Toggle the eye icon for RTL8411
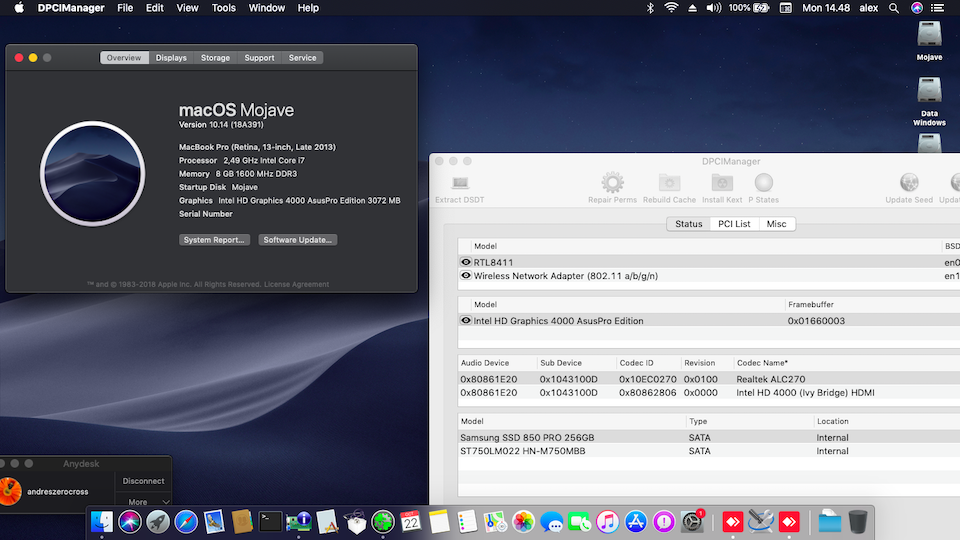This screenshot has height=540, width=960. tap(466, 262)
